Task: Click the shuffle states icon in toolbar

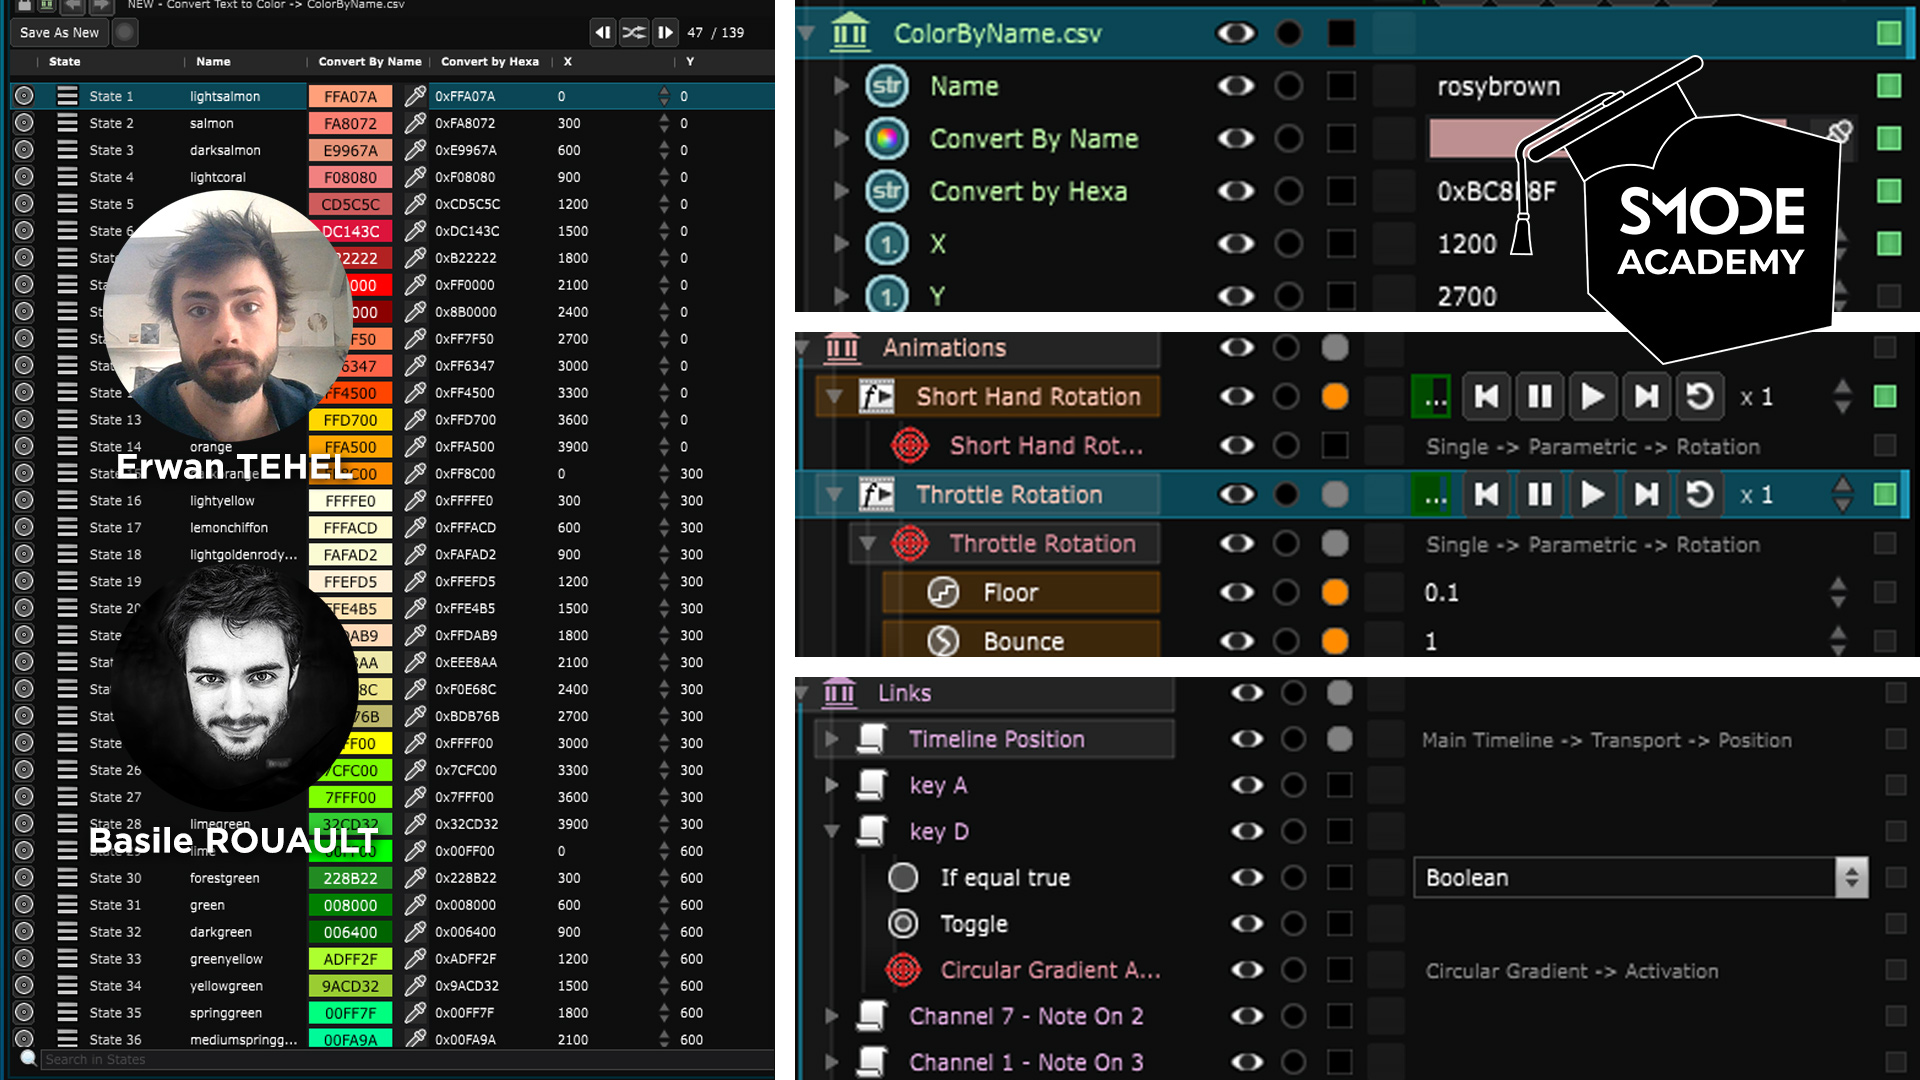Action: (x=634, y=32)
